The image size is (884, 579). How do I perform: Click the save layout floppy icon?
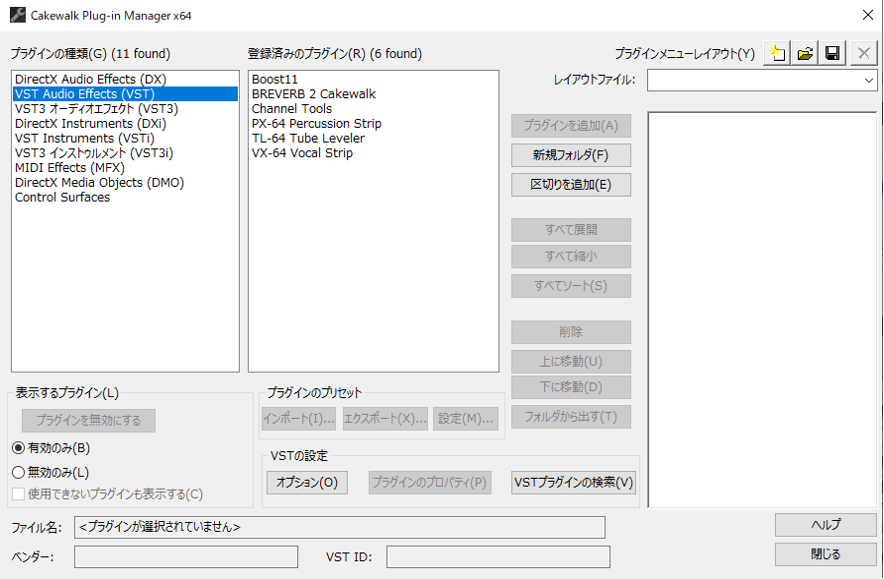(x=833, y=54)
